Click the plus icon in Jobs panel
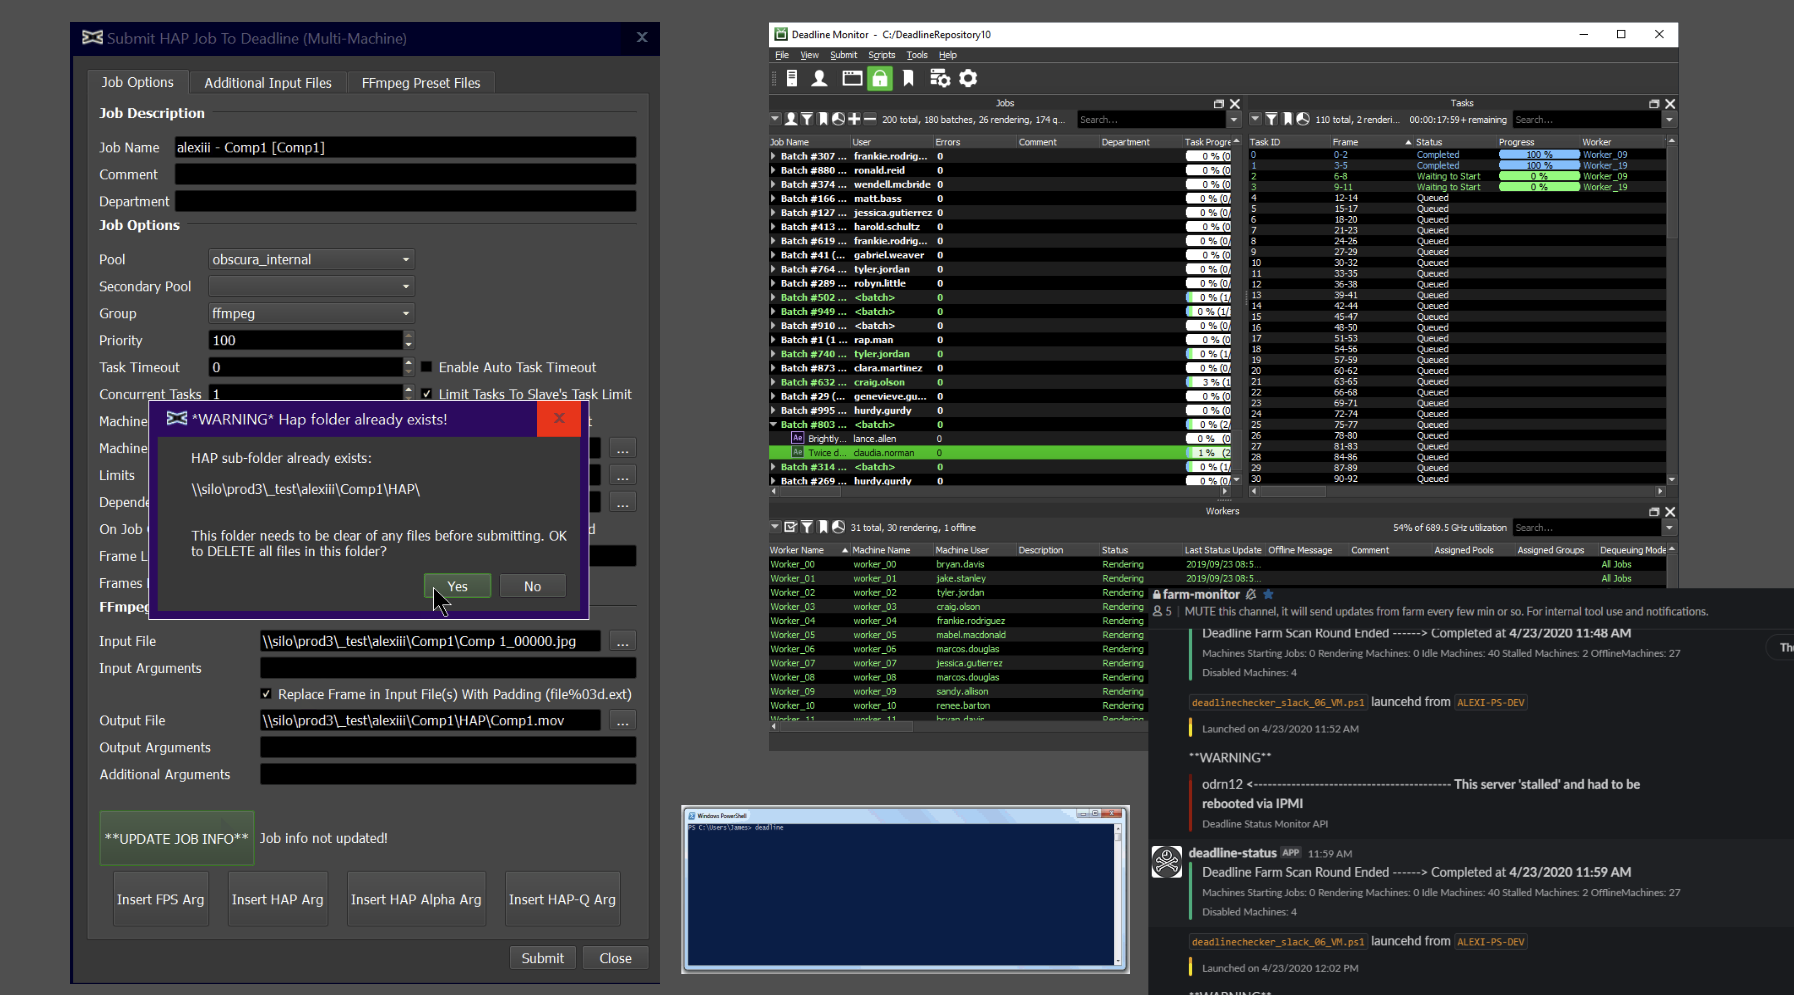 click(854, 119)
